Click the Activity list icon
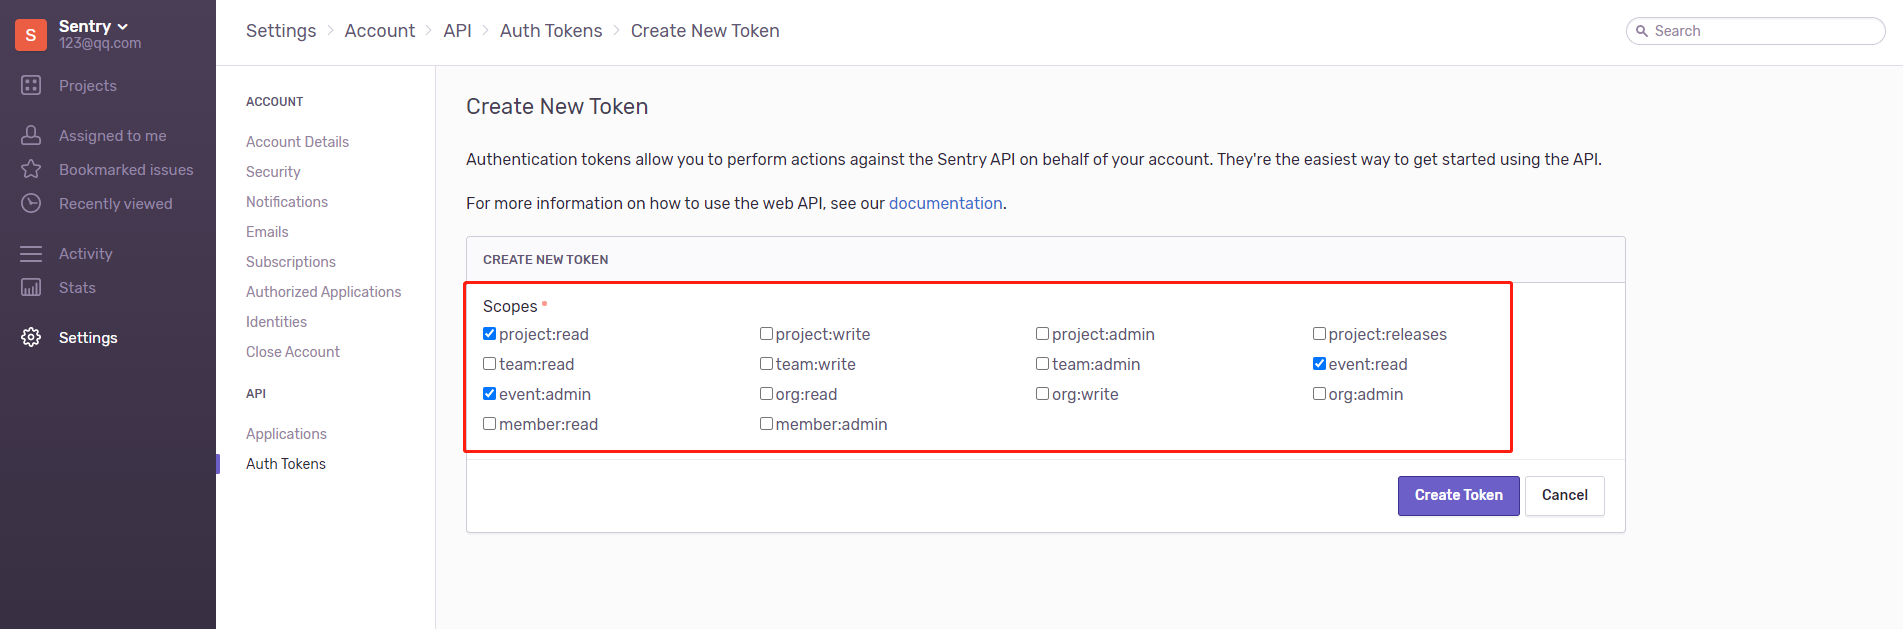Viewport: 1903px width, 629px height. point(31,254)
